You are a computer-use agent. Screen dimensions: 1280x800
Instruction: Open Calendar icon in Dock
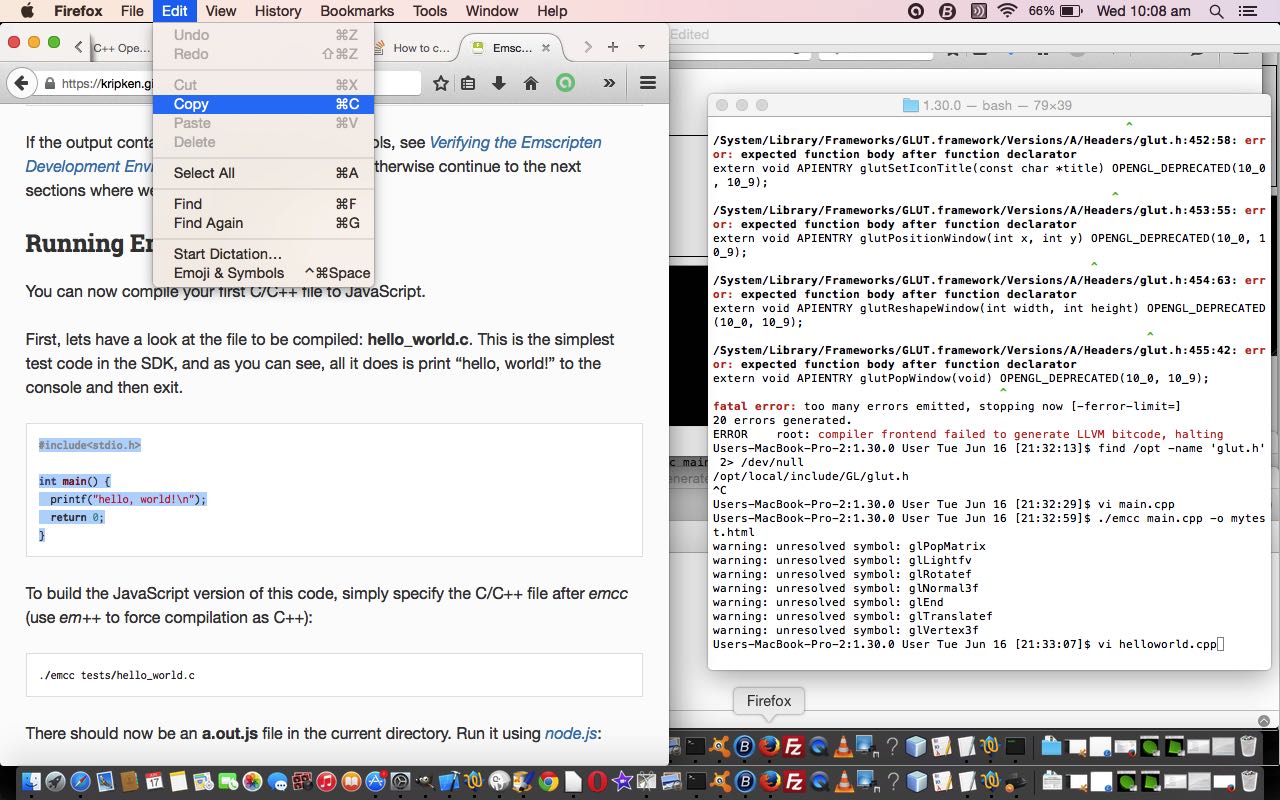point(154,781)
